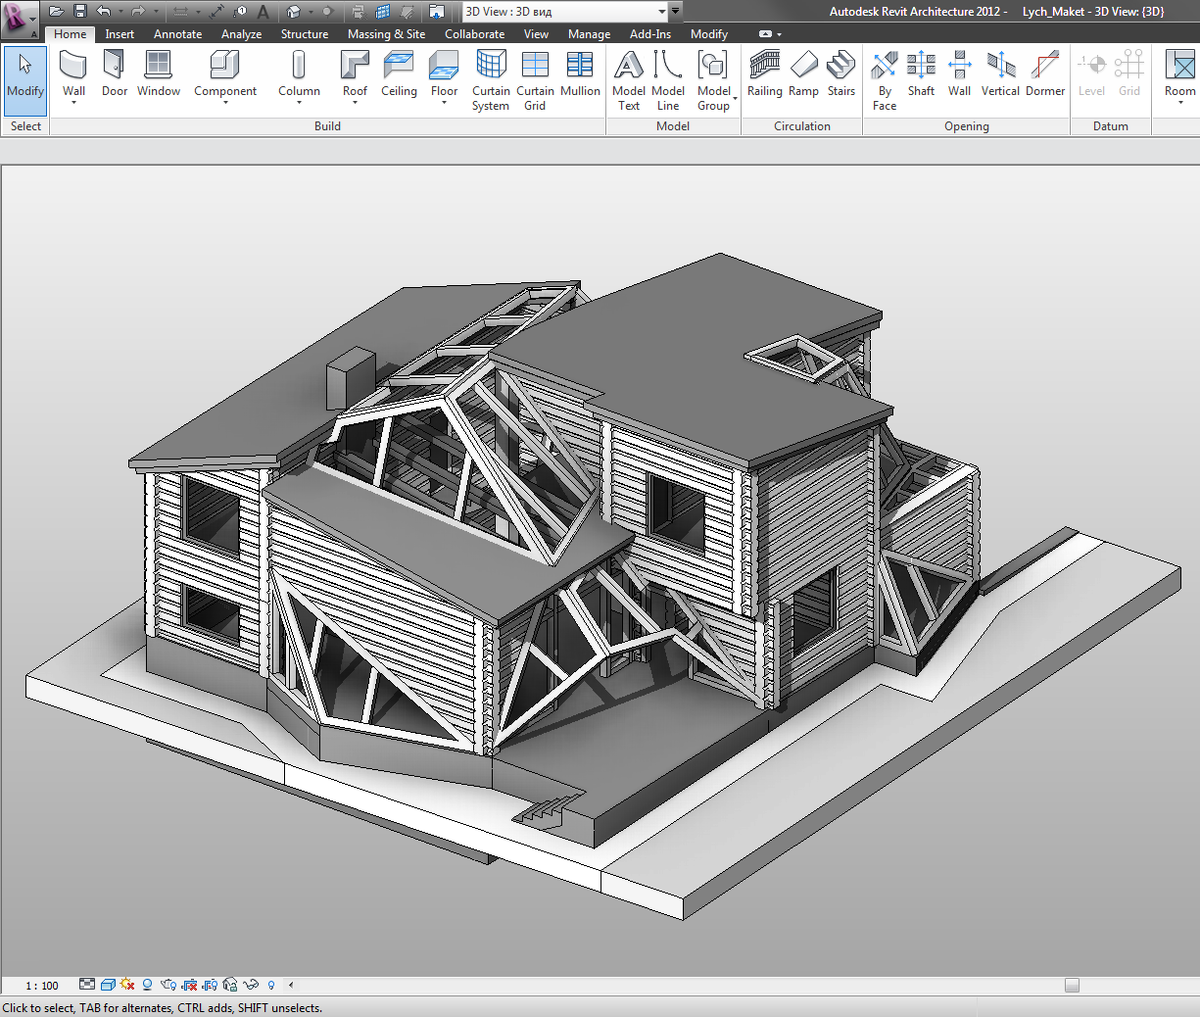Click the Mullion tool
This screenshot has width=1200, height=1017.
tap(580, 74)
